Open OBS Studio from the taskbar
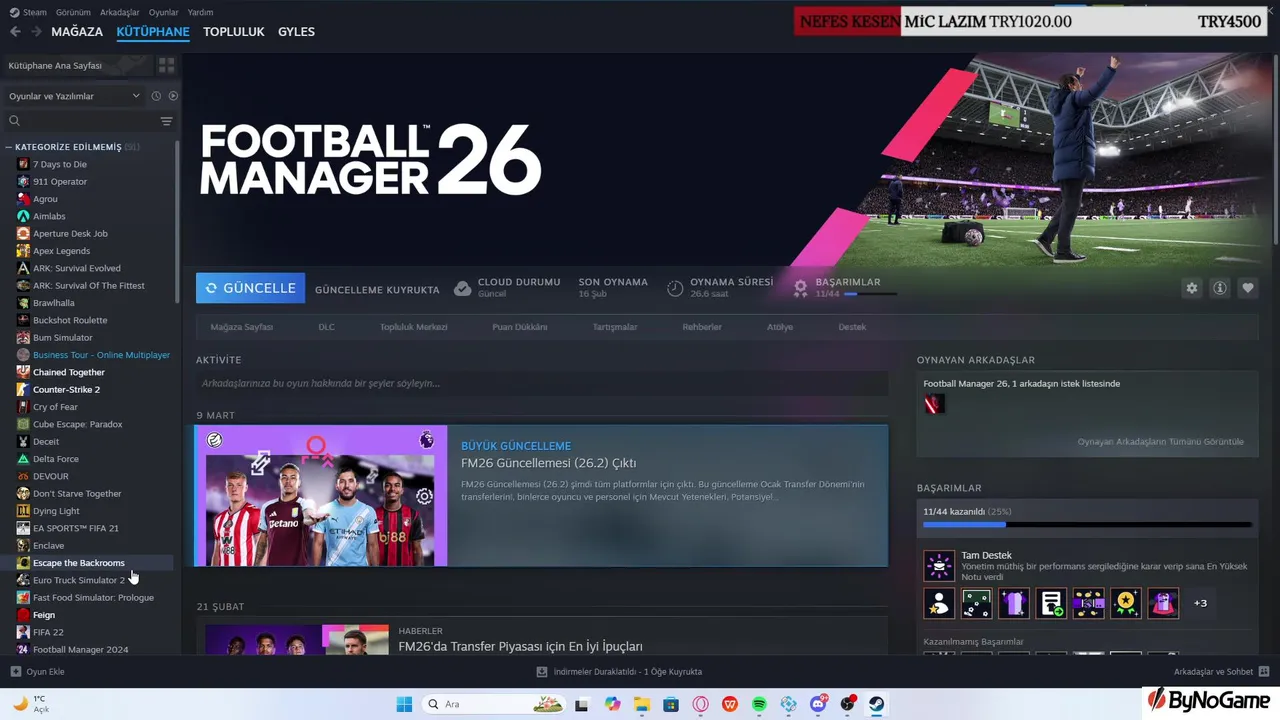1280x720 pixels. coord(847,704)
